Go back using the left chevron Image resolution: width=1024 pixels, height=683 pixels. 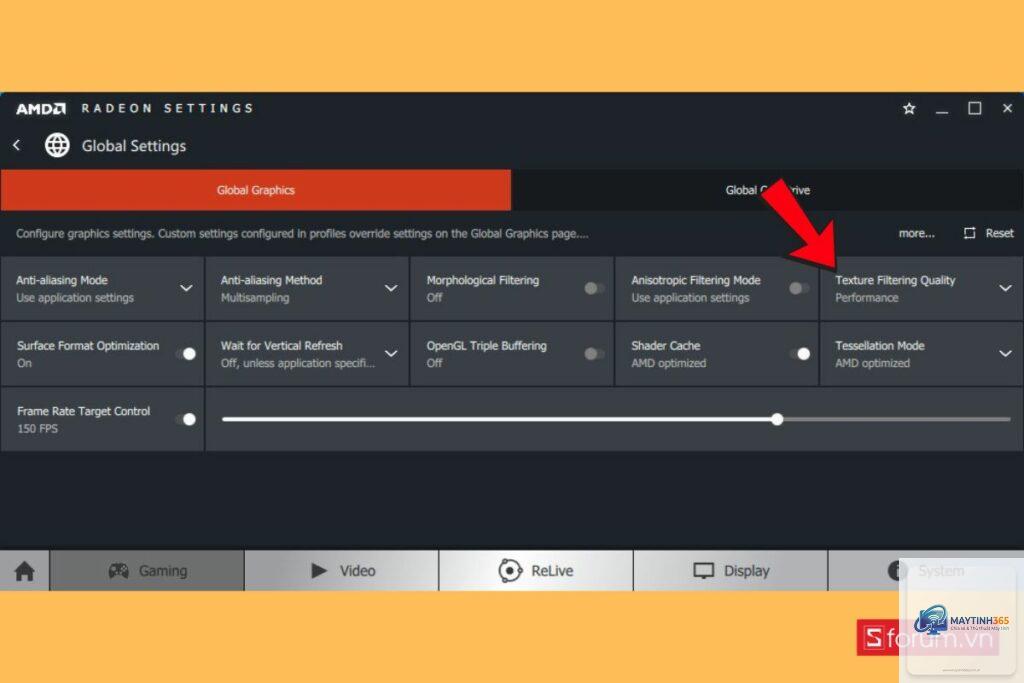coord(17,145)
